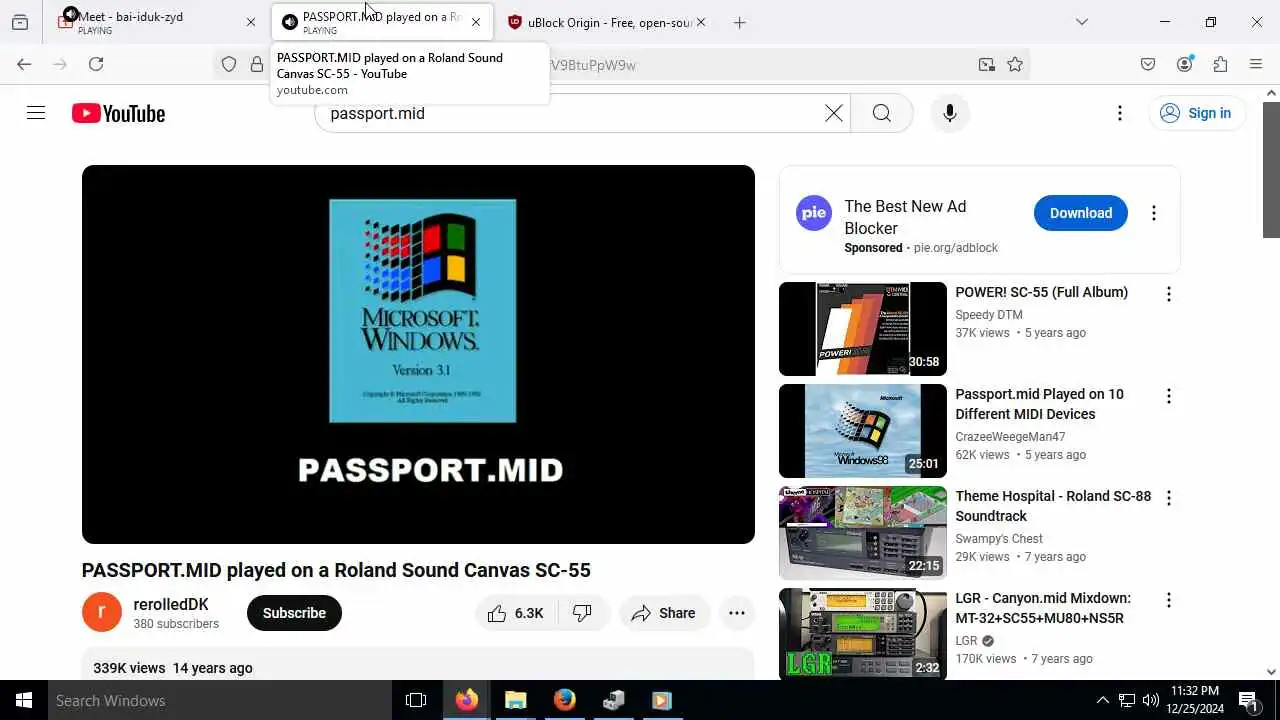Use the page vertical scrollbar
Image resolution: width=1280 pixels, height=720 pixels.
pos(1271,169)
